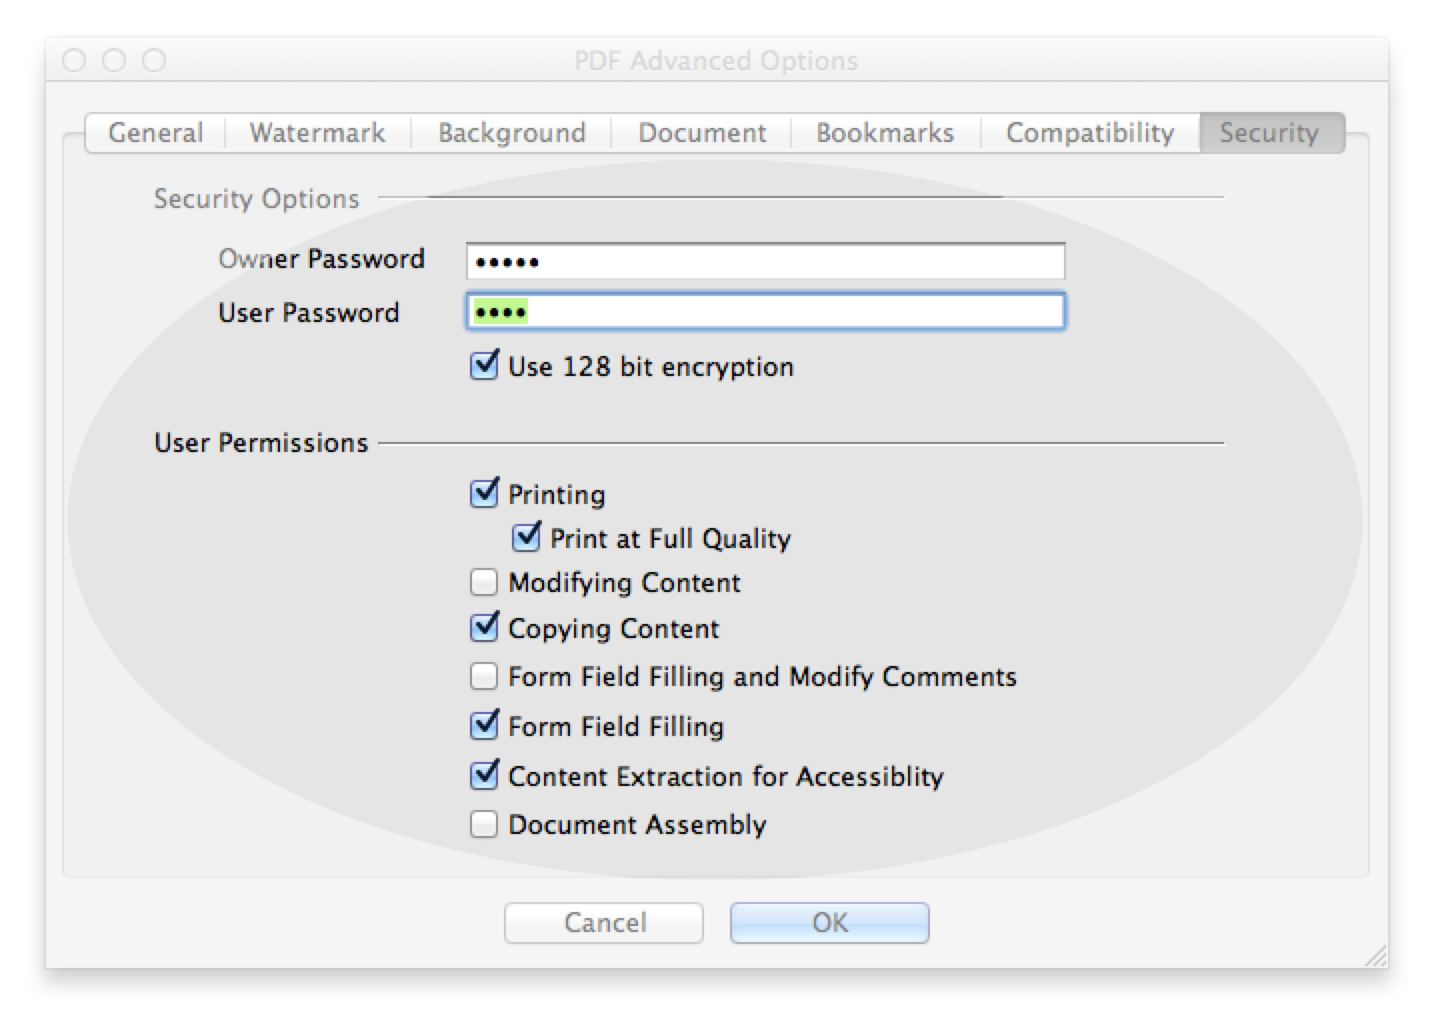Switch to the Compatibility tab

coord(1090,133)
